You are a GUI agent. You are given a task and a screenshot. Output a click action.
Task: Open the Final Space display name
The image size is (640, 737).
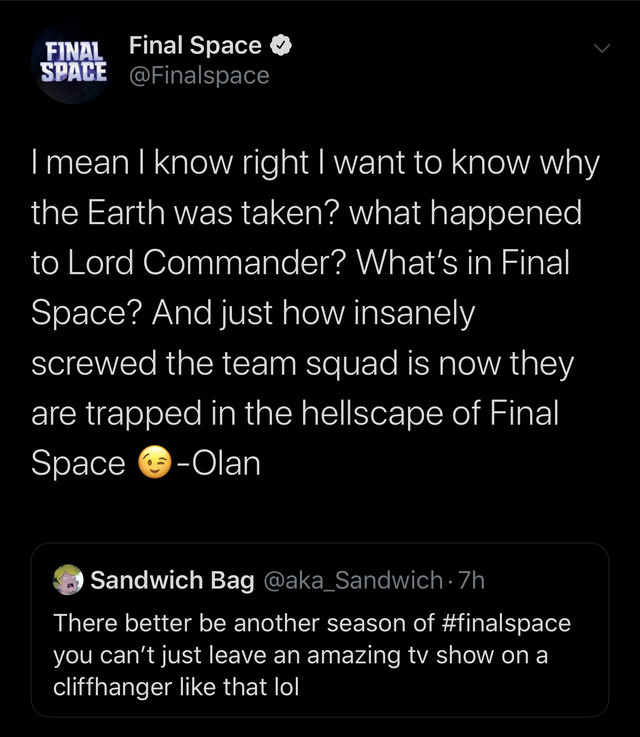tap(195, 46)
